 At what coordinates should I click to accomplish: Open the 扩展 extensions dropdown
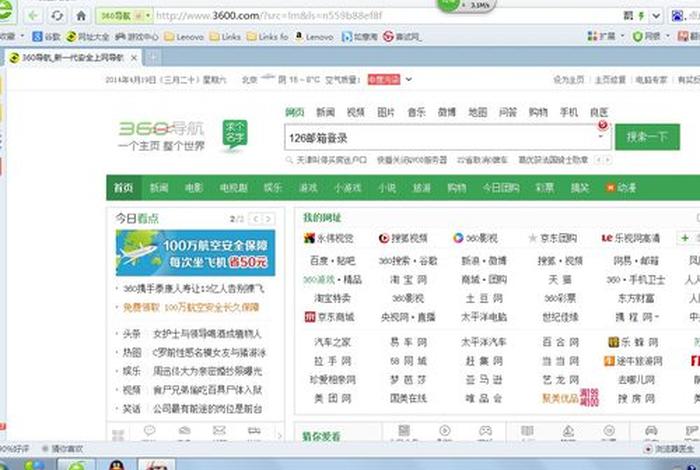[x=606, y=36]
